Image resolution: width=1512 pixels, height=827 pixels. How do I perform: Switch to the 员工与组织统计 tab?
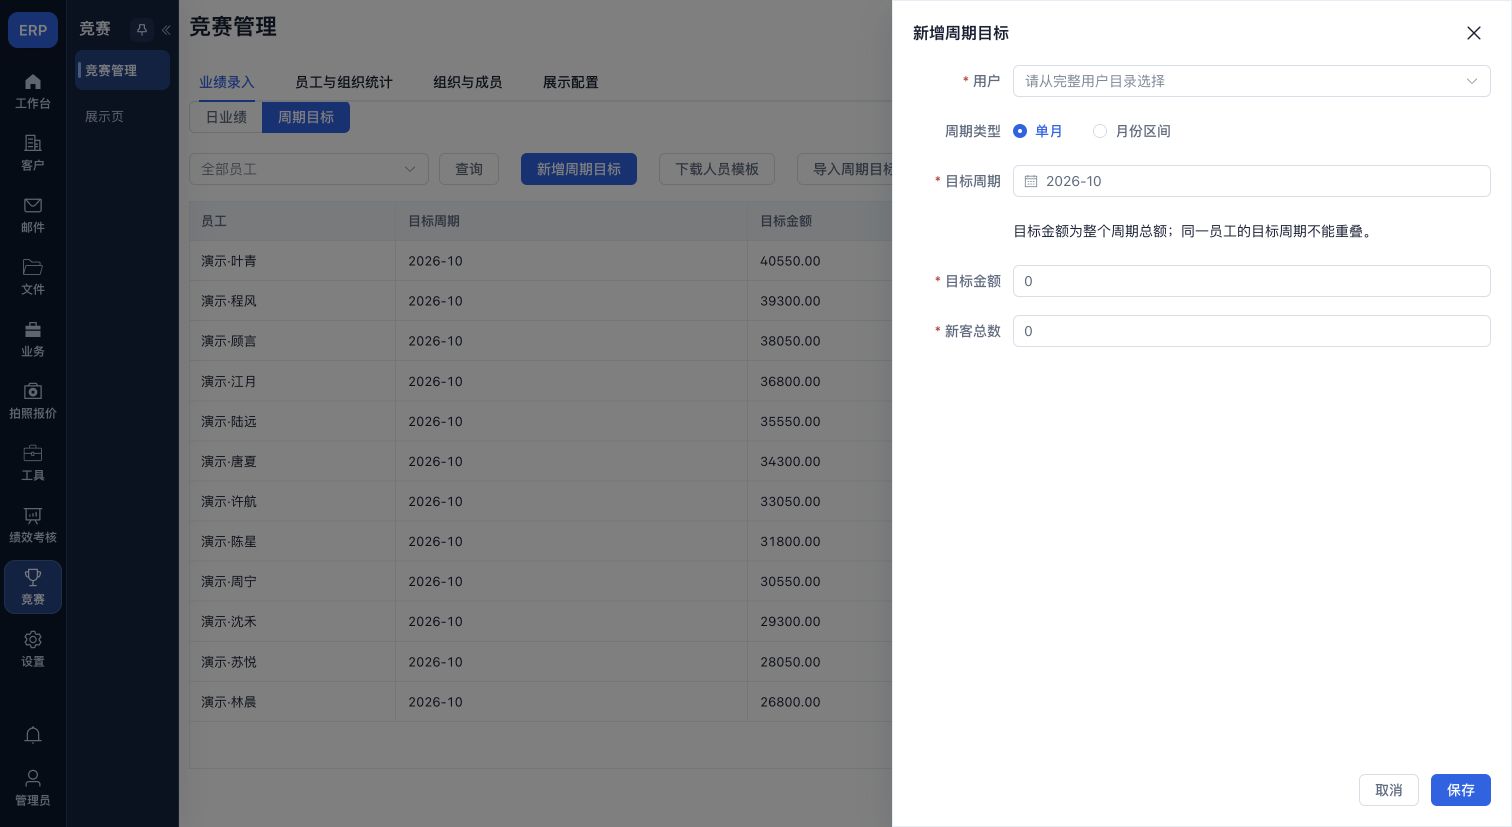344,82
